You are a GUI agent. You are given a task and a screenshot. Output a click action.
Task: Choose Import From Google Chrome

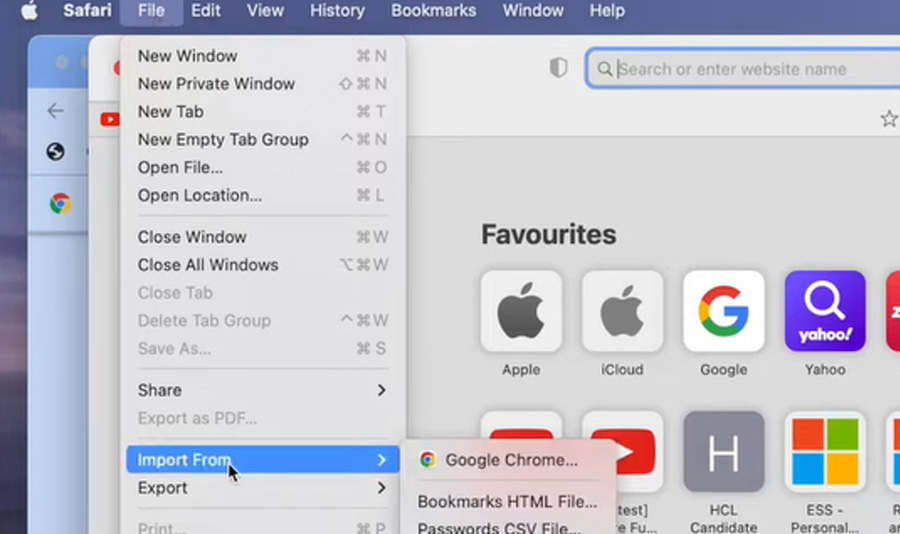click(510, 460)
